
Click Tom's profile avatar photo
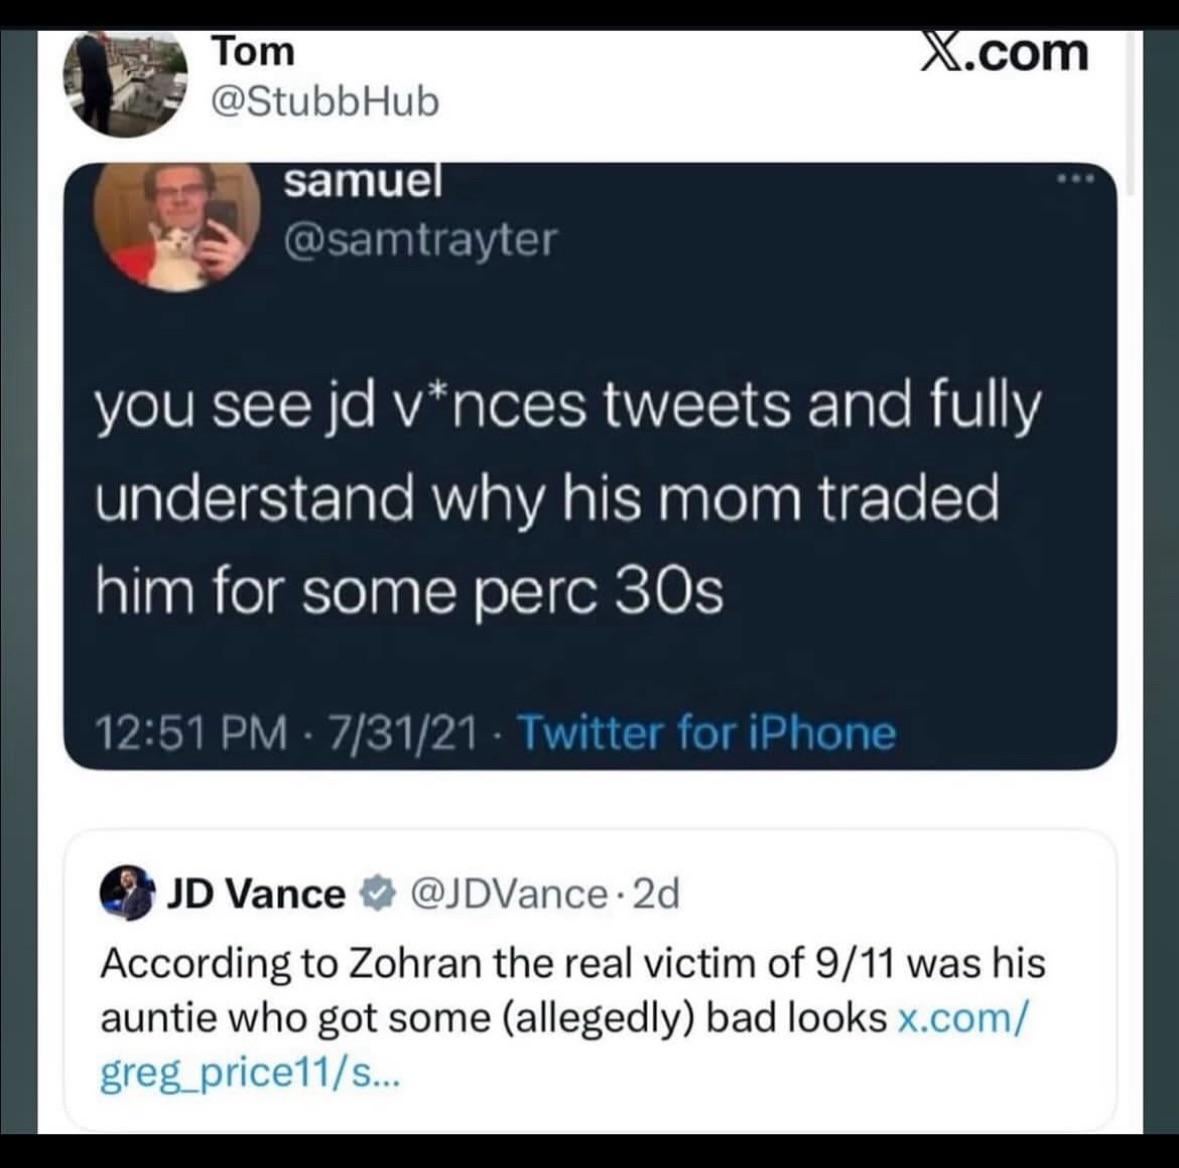[125, 78]
